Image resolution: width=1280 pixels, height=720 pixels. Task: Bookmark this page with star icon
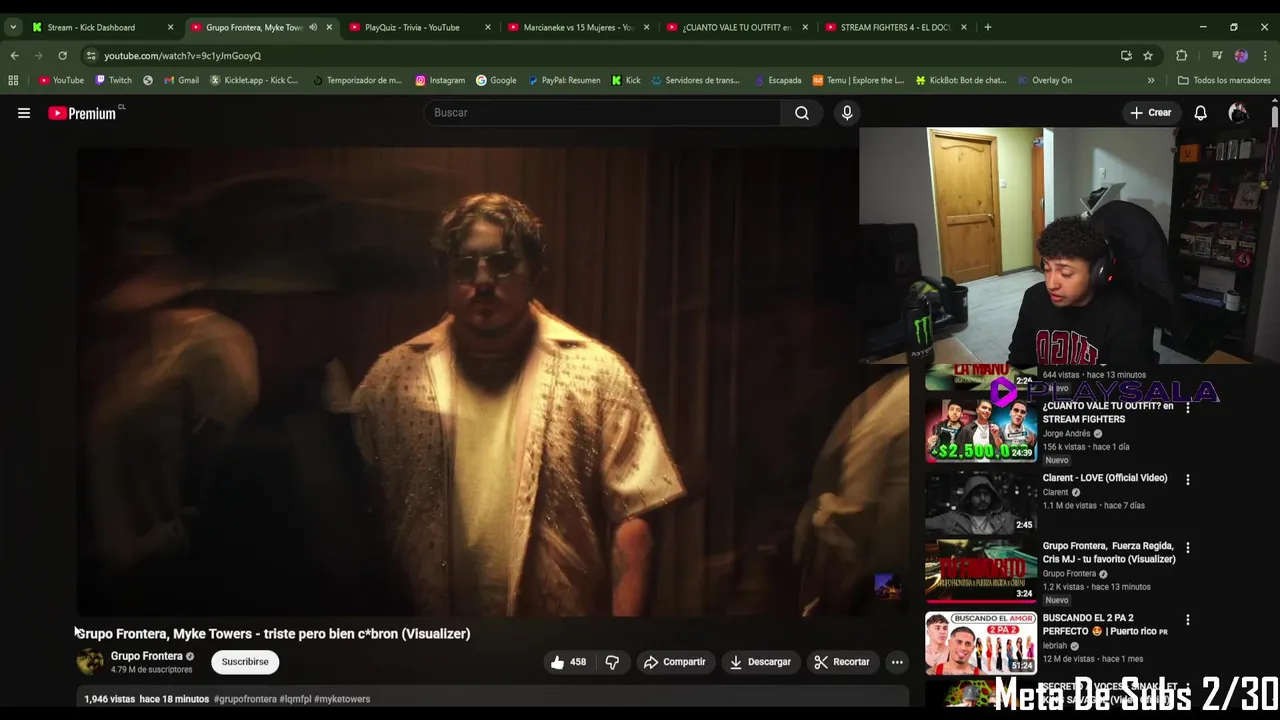pyautogui.click(x=1148, y=56)
